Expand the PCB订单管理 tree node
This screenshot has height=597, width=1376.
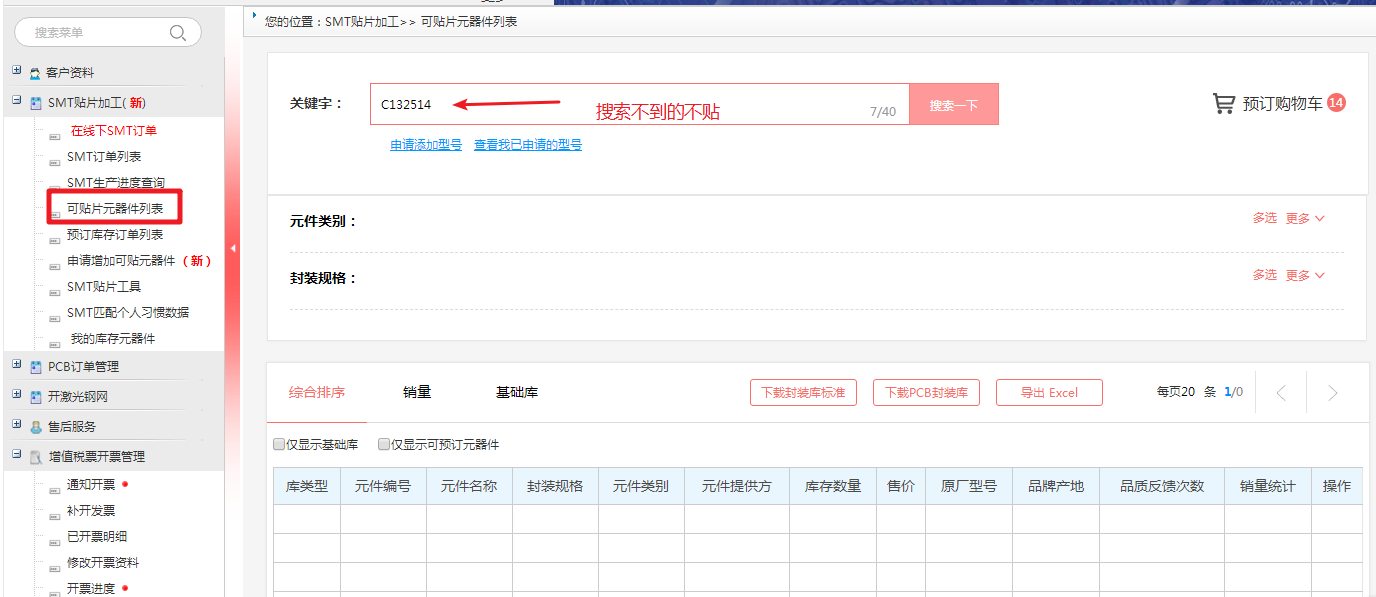point(16,366)
